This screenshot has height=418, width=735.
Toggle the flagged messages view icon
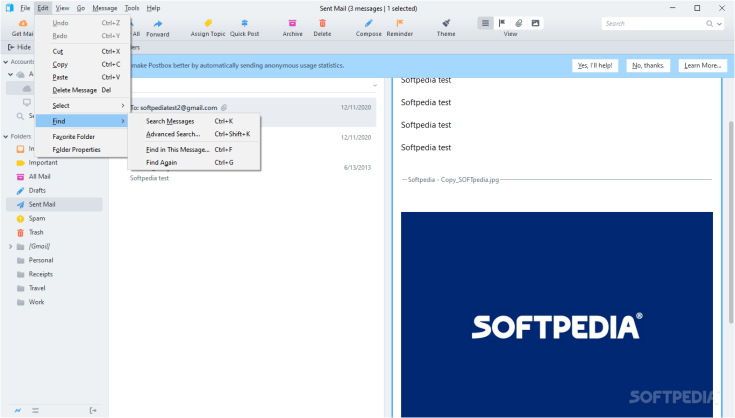(x=502, y=23)
